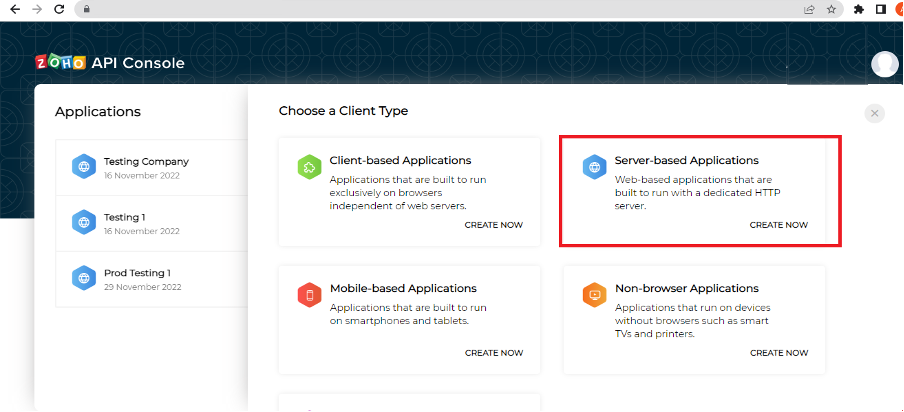904x412 pixels.
Task: Click the Zoho logo
Action: [61, 63]
